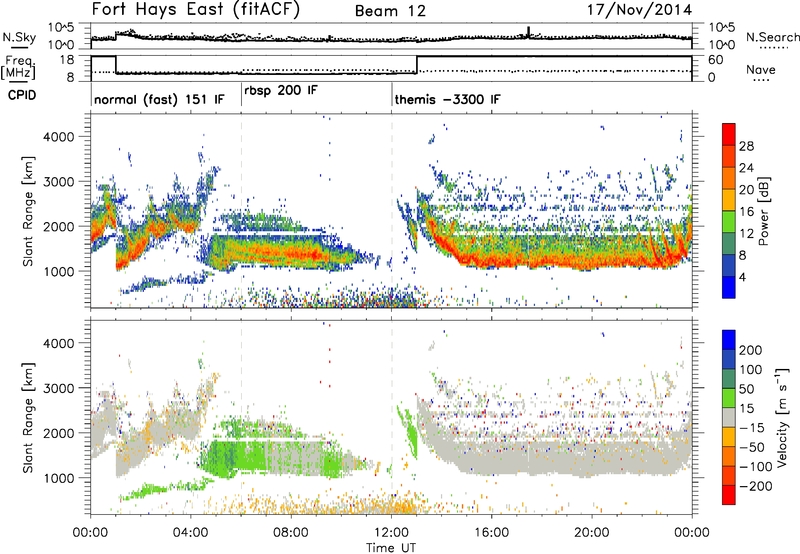Click the green 12-16 dB Power colorbar segment
The height and width of the screenshot is (554, 800).
[x=729, y=222]
